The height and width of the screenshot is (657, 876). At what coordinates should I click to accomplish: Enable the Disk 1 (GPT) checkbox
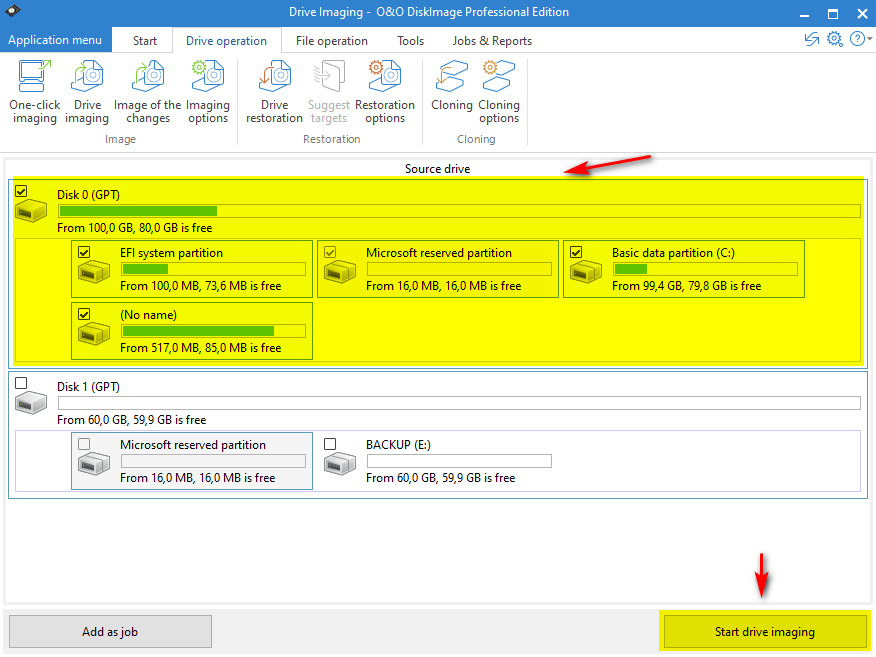tap(22, 383)
